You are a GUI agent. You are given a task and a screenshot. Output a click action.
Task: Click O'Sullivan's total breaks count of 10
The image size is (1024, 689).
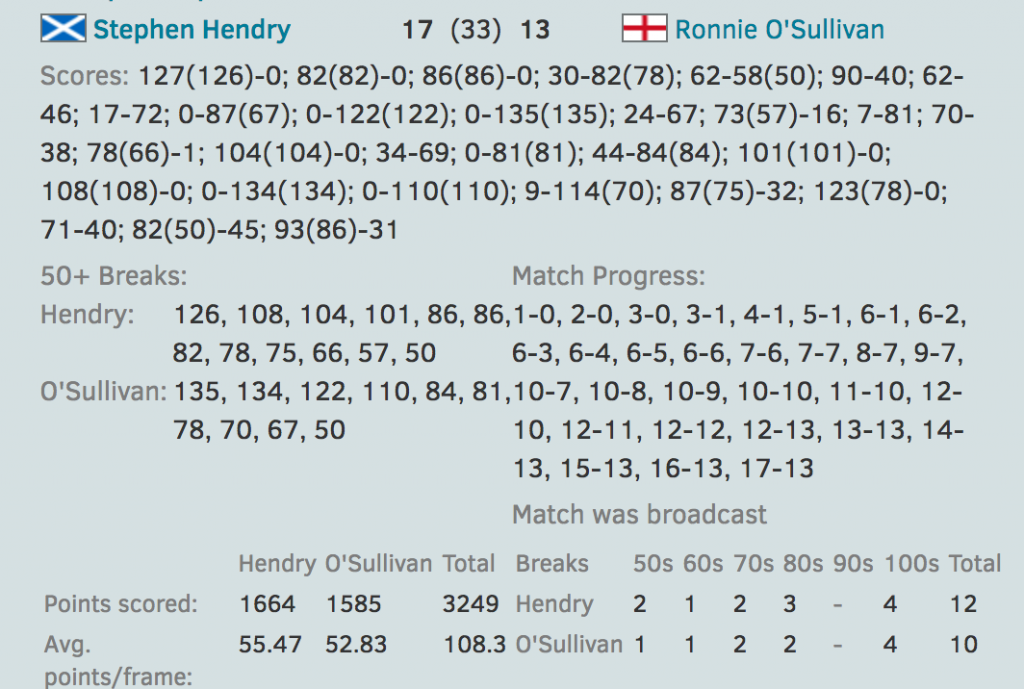(963, 645)
